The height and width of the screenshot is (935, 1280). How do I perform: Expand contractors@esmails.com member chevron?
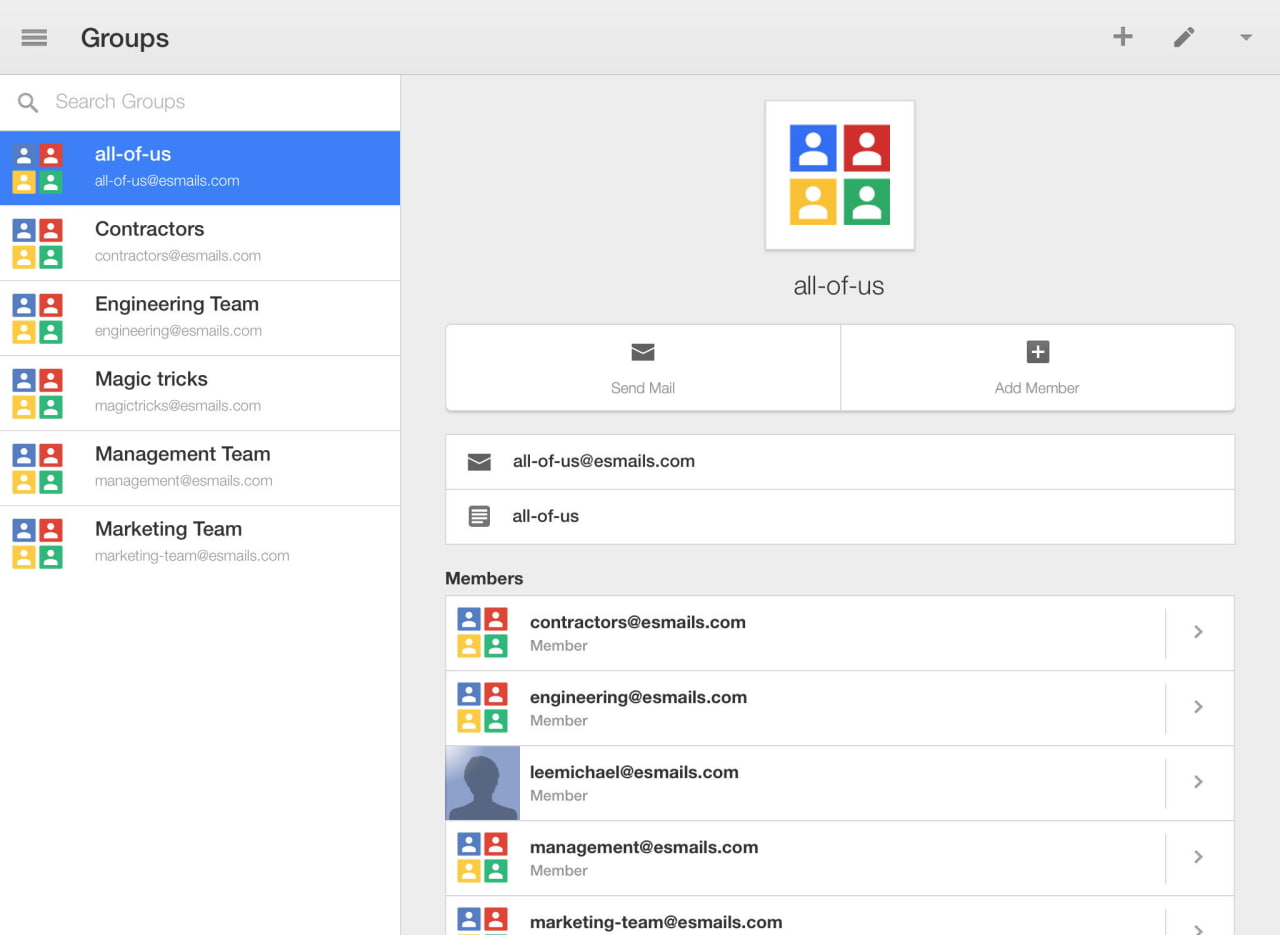click(1198, 632)
